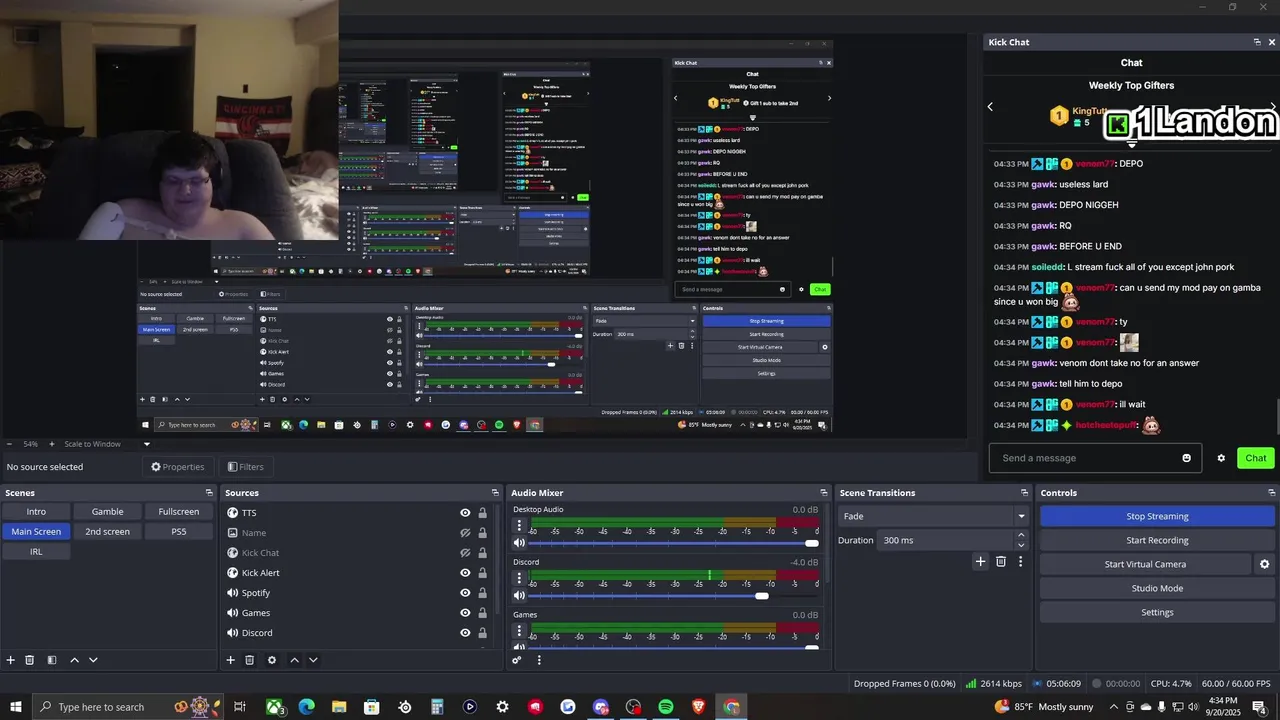Image resolution: width=1280 pixels, height=720 pixels.
Task: Open emoji picker in Kick chat box
Action: pos(1187,458)
